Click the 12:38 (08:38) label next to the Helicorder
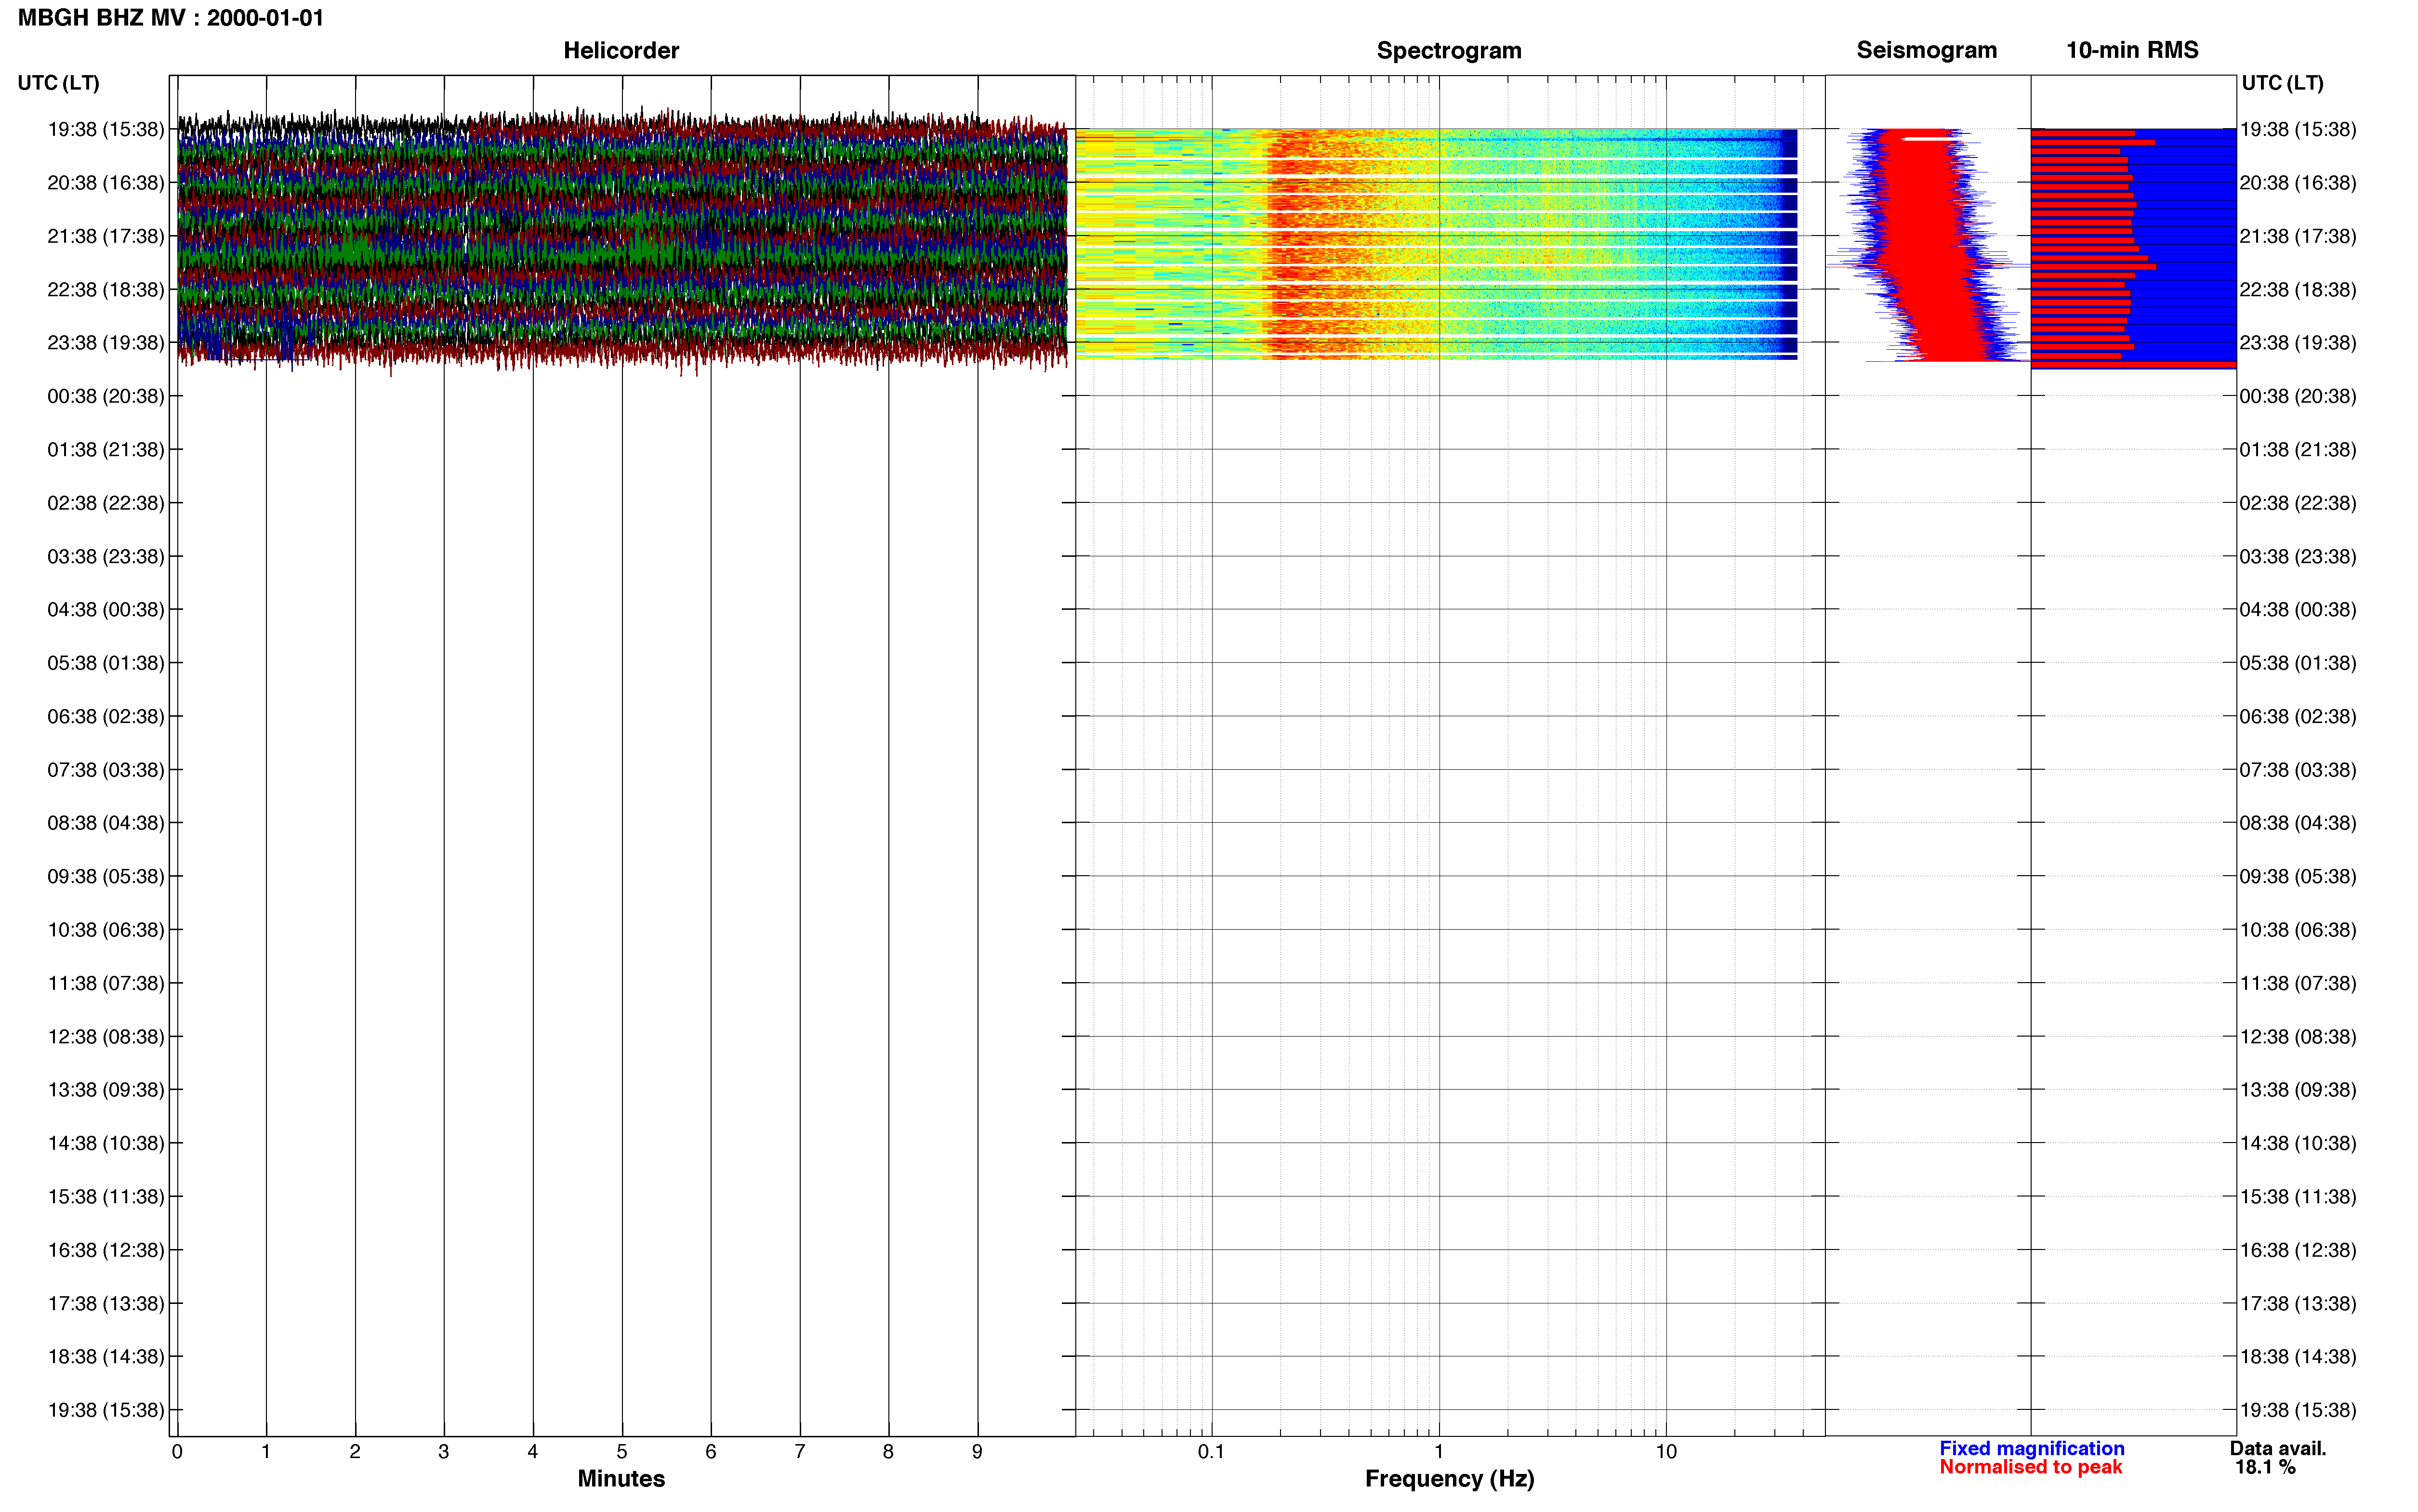The height and width of the screenshot is (1512, 2418). pos(106,1037)
